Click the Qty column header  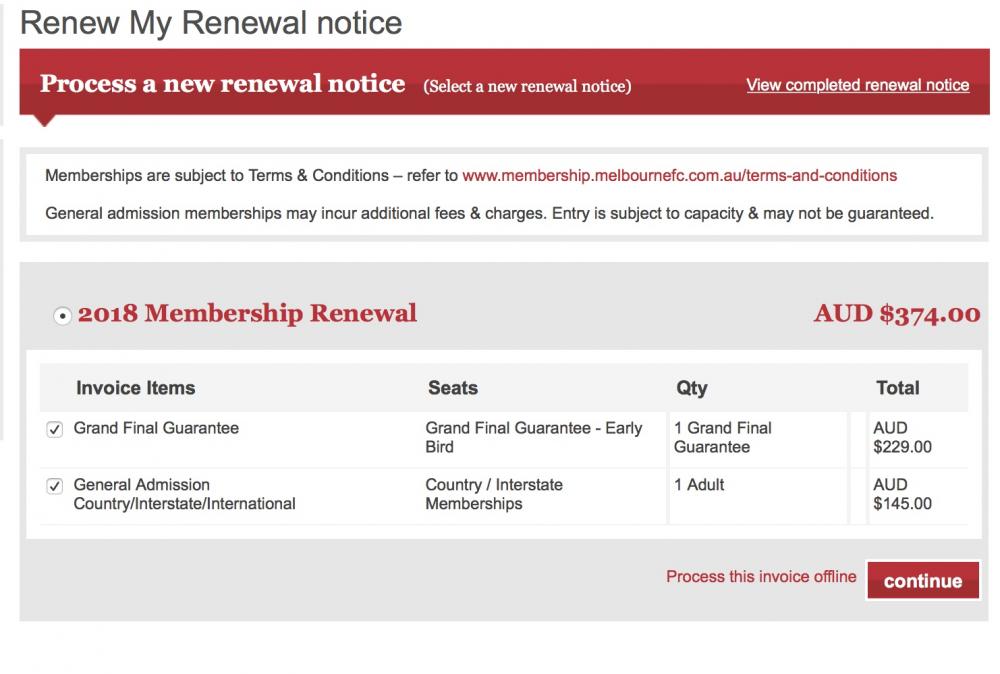(691, 388)
